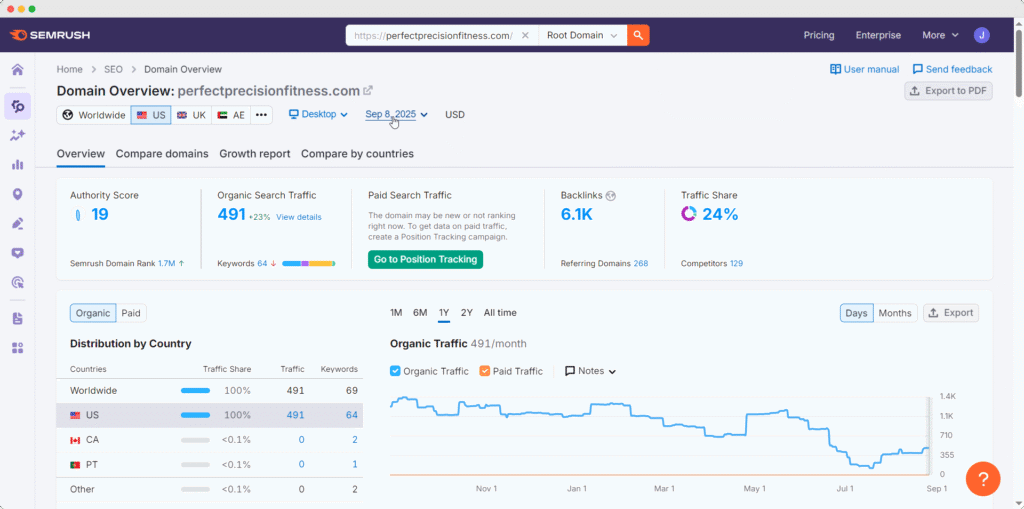
Task: Toggle the Paid Traffic checkbox
Action: 485,371
